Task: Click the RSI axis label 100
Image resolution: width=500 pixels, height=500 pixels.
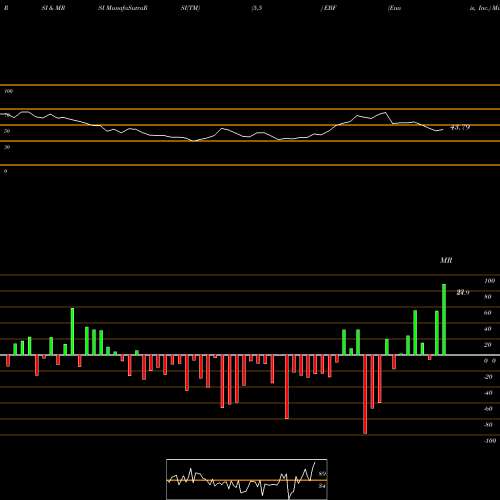Action: click(x=9, y=91)
